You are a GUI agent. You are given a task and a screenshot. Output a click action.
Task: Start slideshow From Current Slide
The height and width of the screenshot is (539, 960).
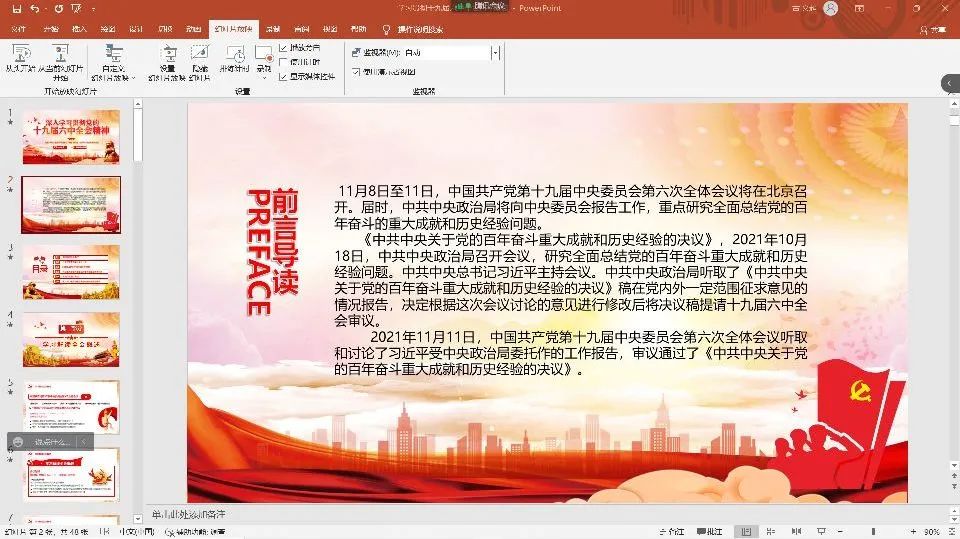tap(60, 59)
